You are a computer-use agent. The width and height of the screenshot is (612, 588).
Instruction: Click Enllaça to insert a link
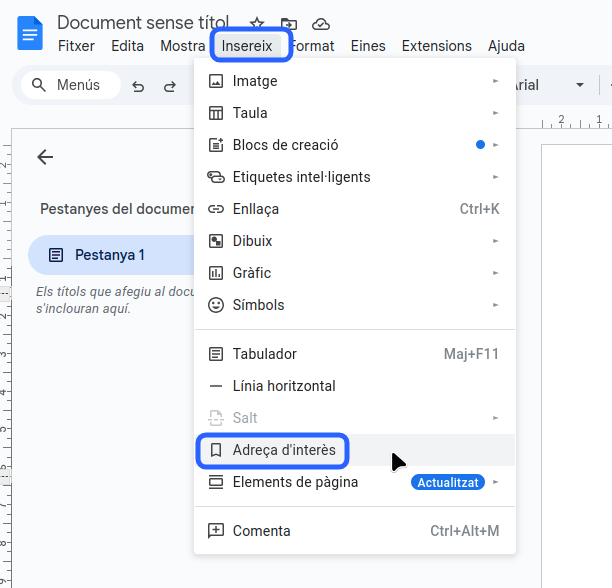point(255,209)
